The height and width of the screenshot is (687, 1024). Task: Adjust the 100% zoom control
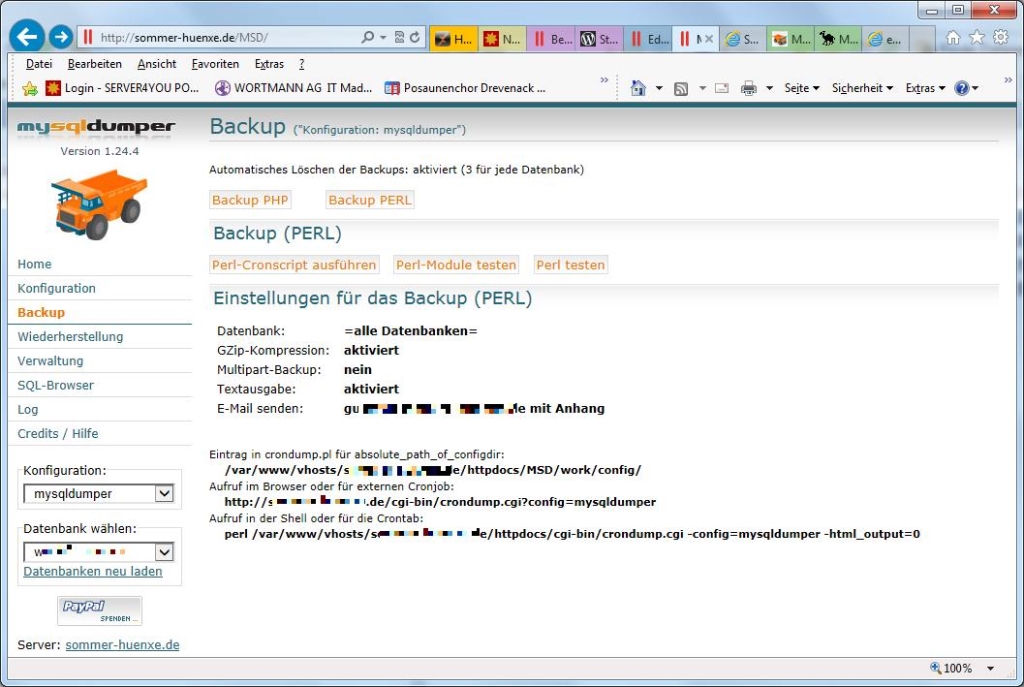pos(957,668)
